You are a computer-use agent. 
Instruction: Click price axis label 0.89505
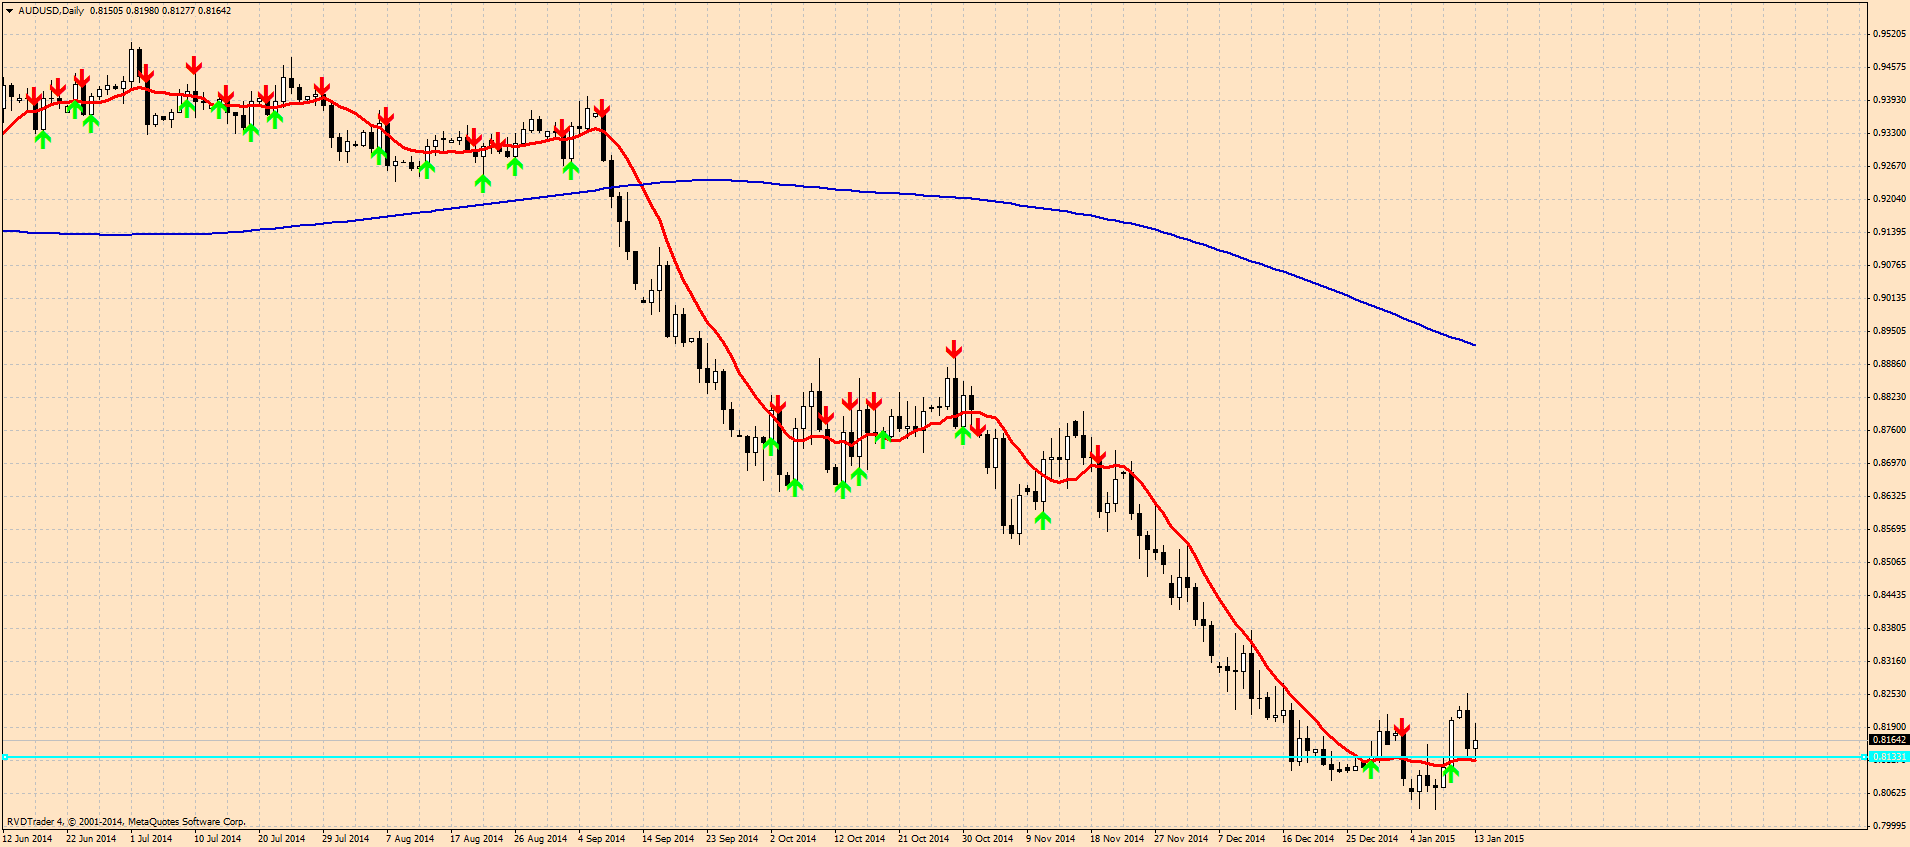click(1889, 331)
